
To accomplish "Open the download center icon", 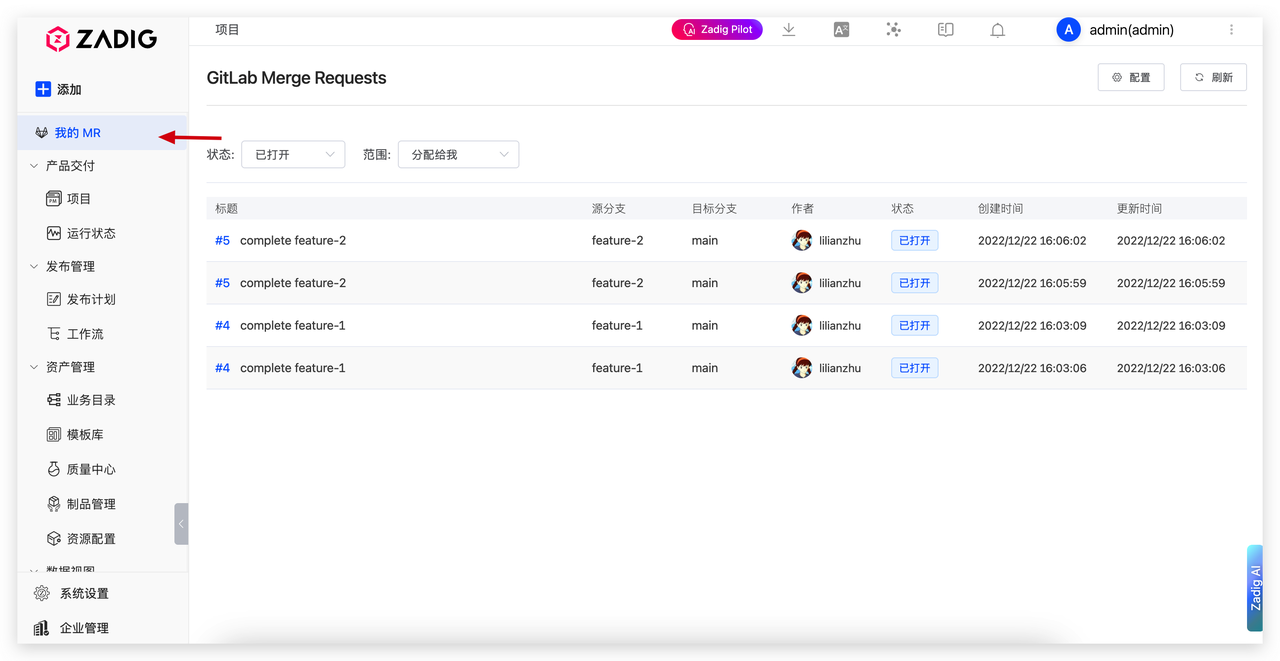I will click(789, 29).
